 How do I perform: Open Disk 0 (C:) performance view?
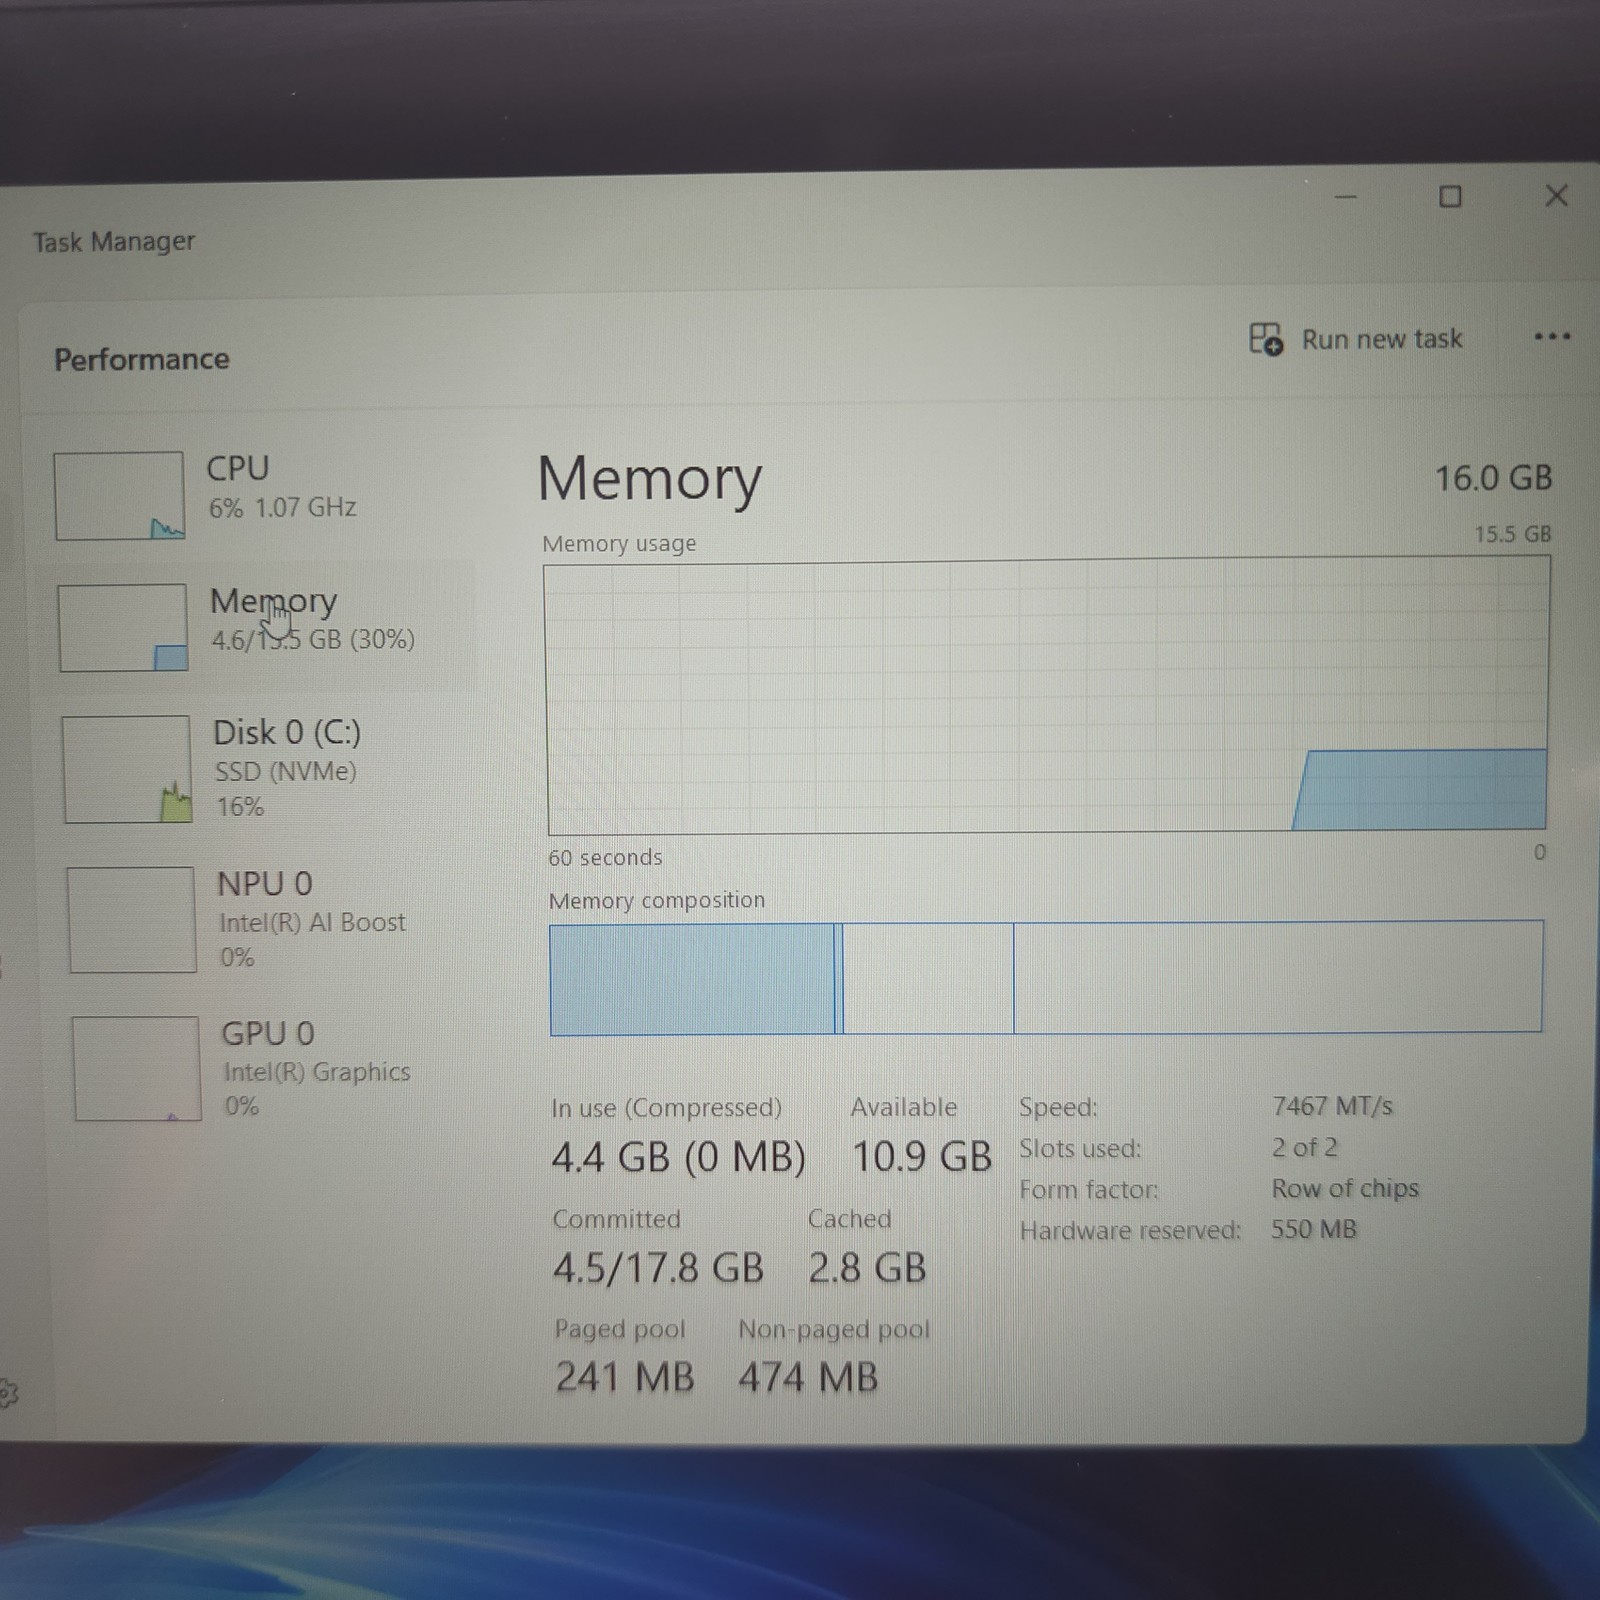click(x=262, y=768)
